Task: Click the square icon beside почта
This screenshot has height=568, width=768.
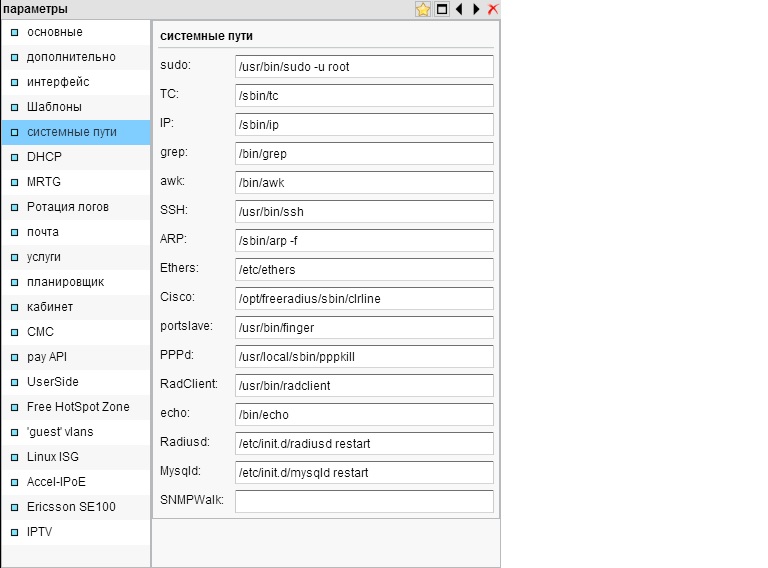Action: point(14,232)
